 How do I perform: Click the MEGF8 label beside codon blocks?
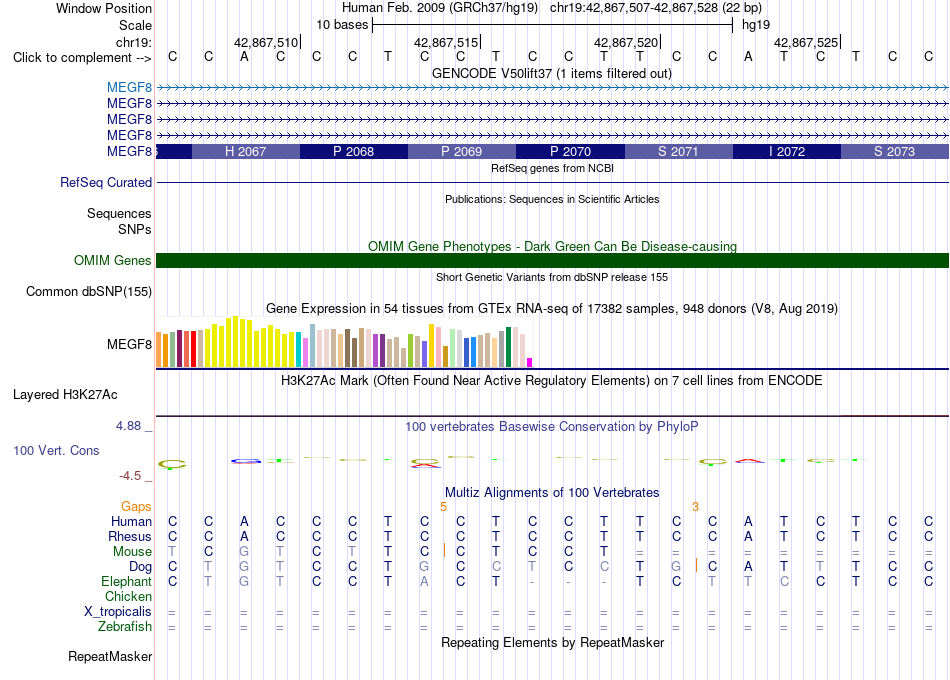click(x=130, y=152)
